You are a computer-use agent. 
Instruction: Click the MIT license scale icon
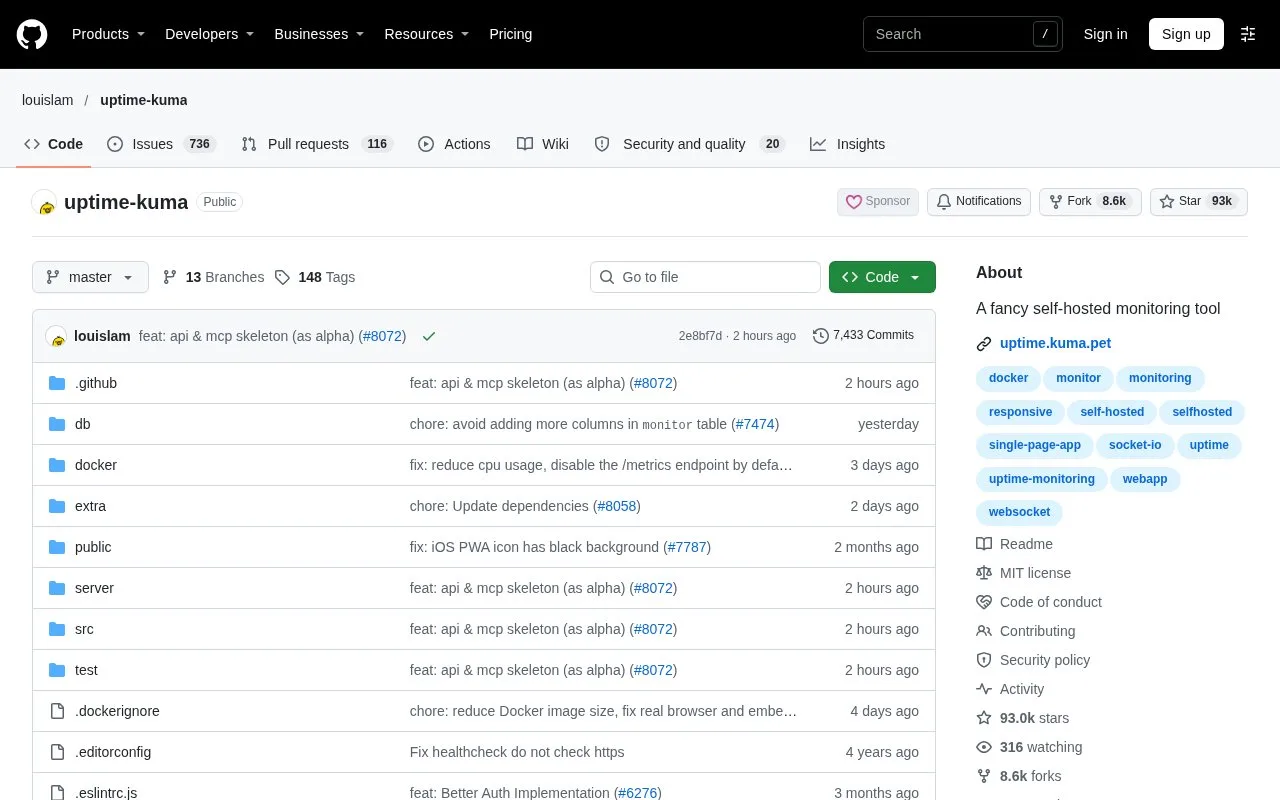click(984, 573)
